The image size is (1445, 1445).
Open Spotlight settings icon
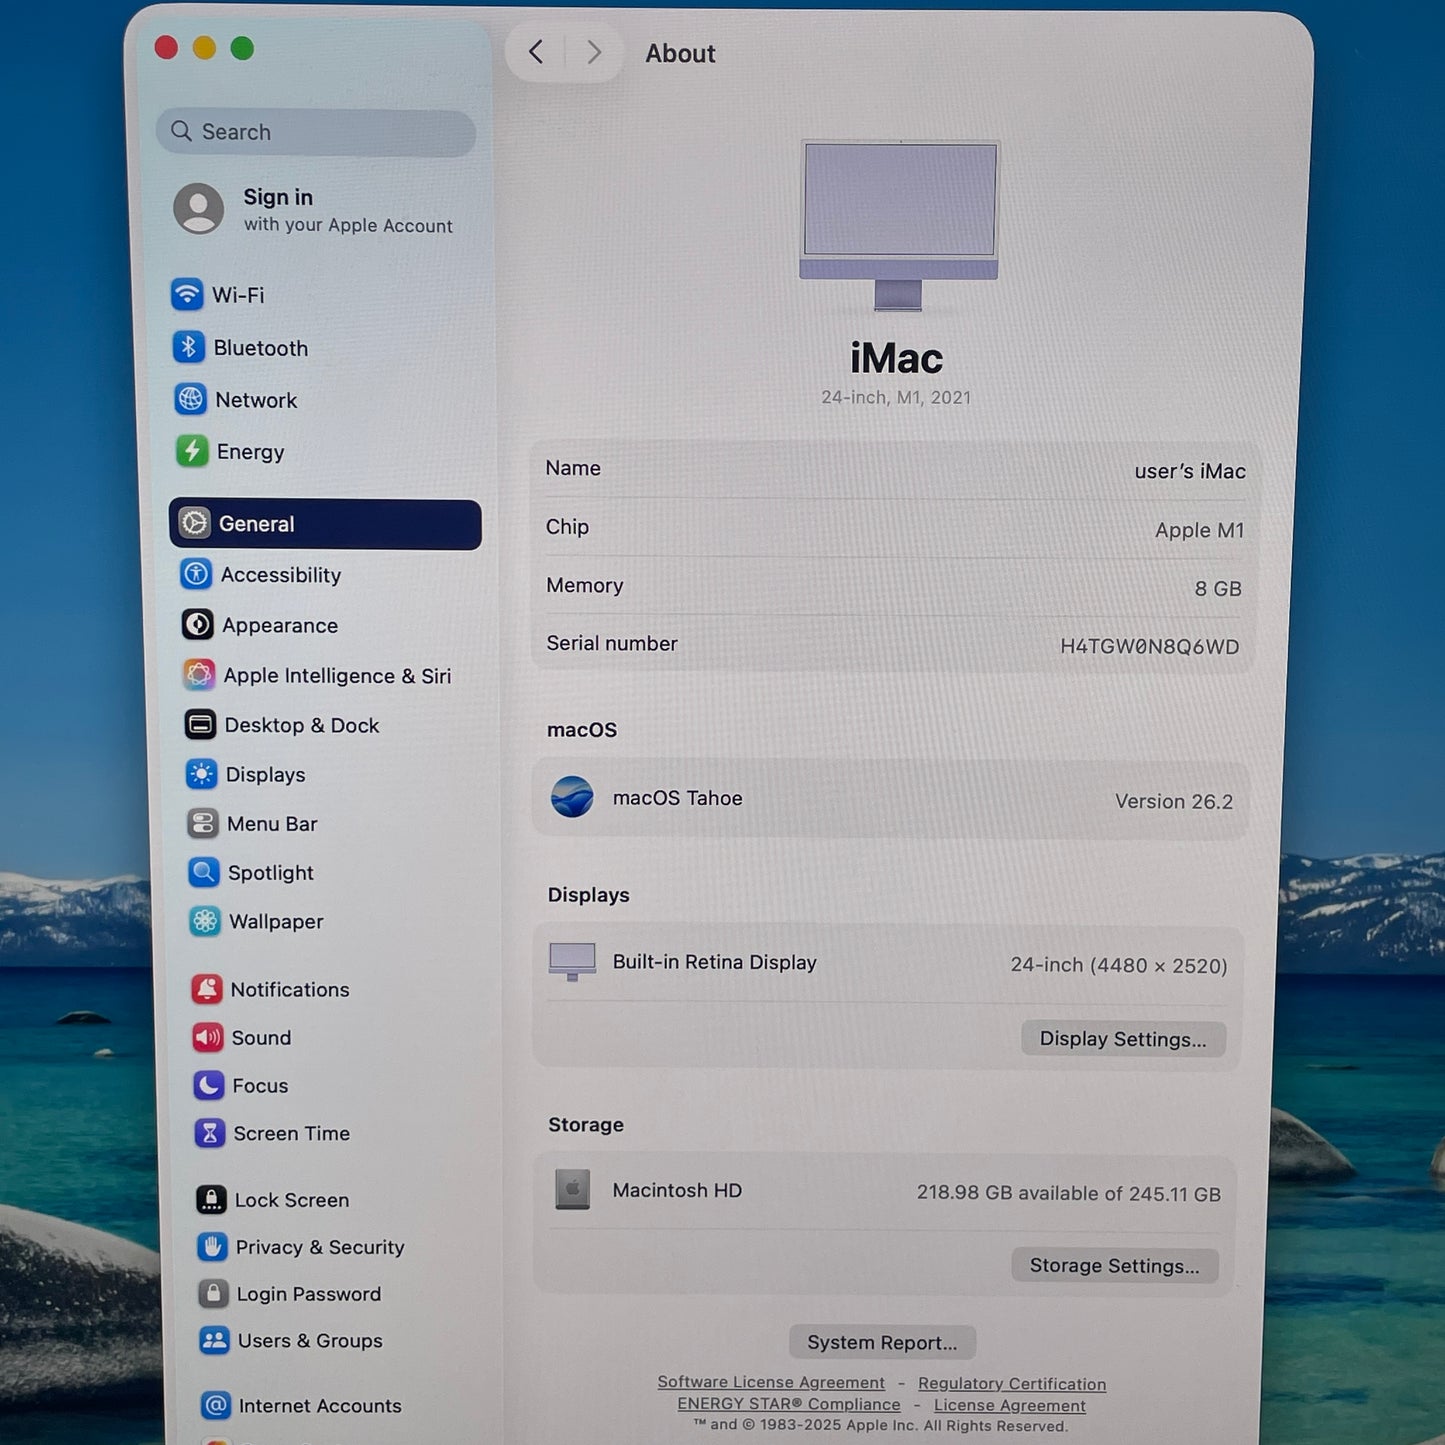[204, 872]
